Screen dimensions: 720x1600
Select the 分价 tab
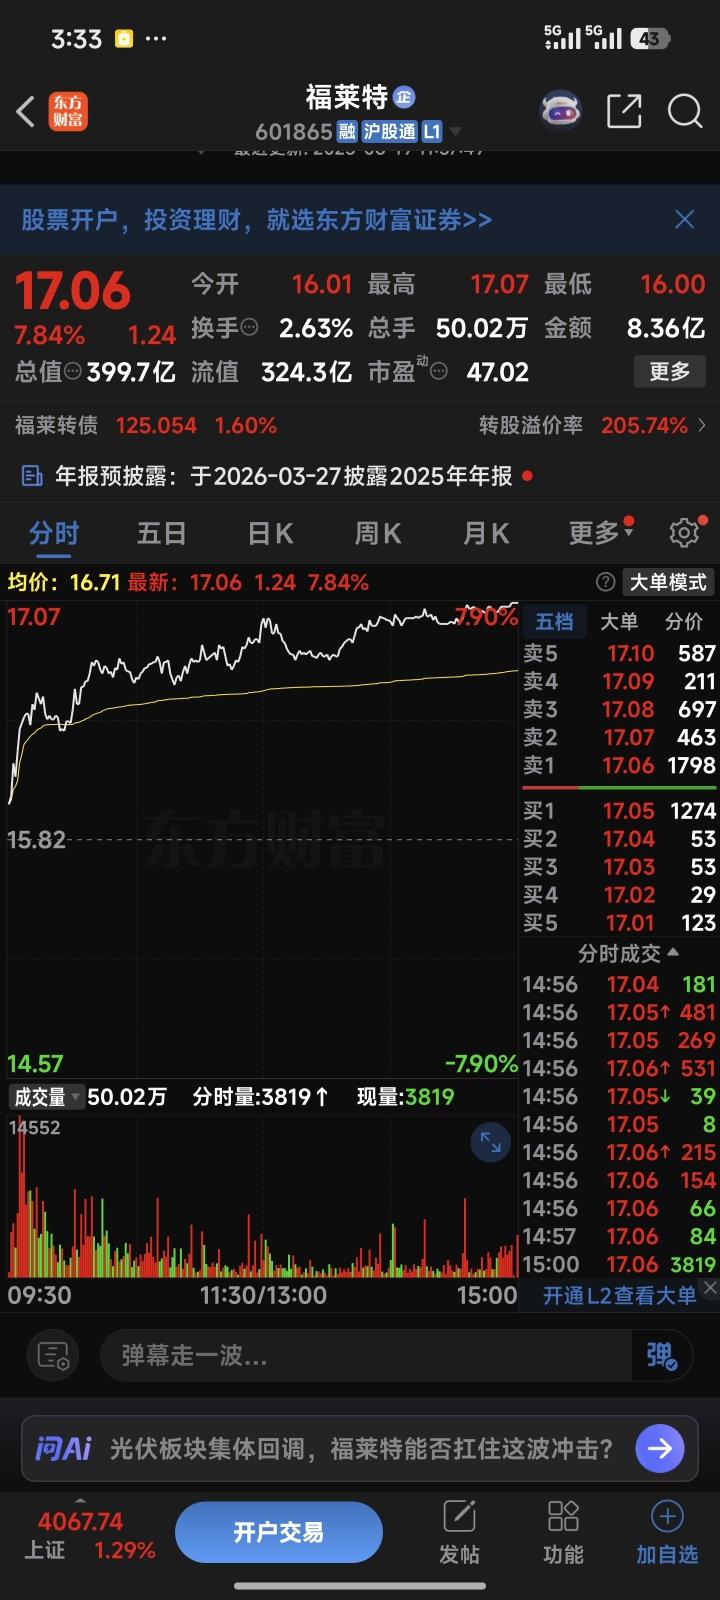[x=684, y=622]
